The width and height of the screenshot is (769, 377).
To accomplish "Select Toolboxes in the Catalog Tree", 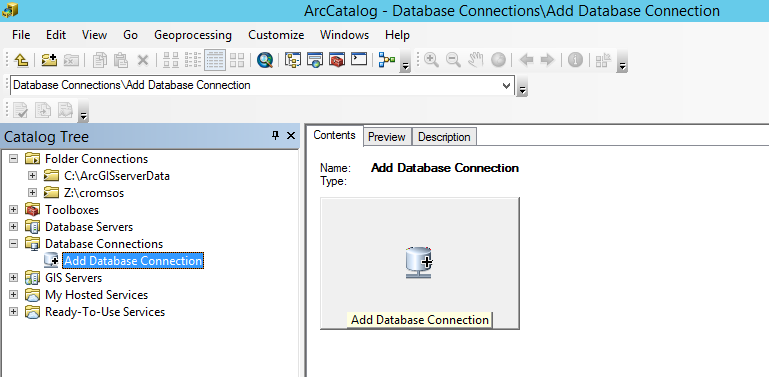I will click(x=72, y=210).
